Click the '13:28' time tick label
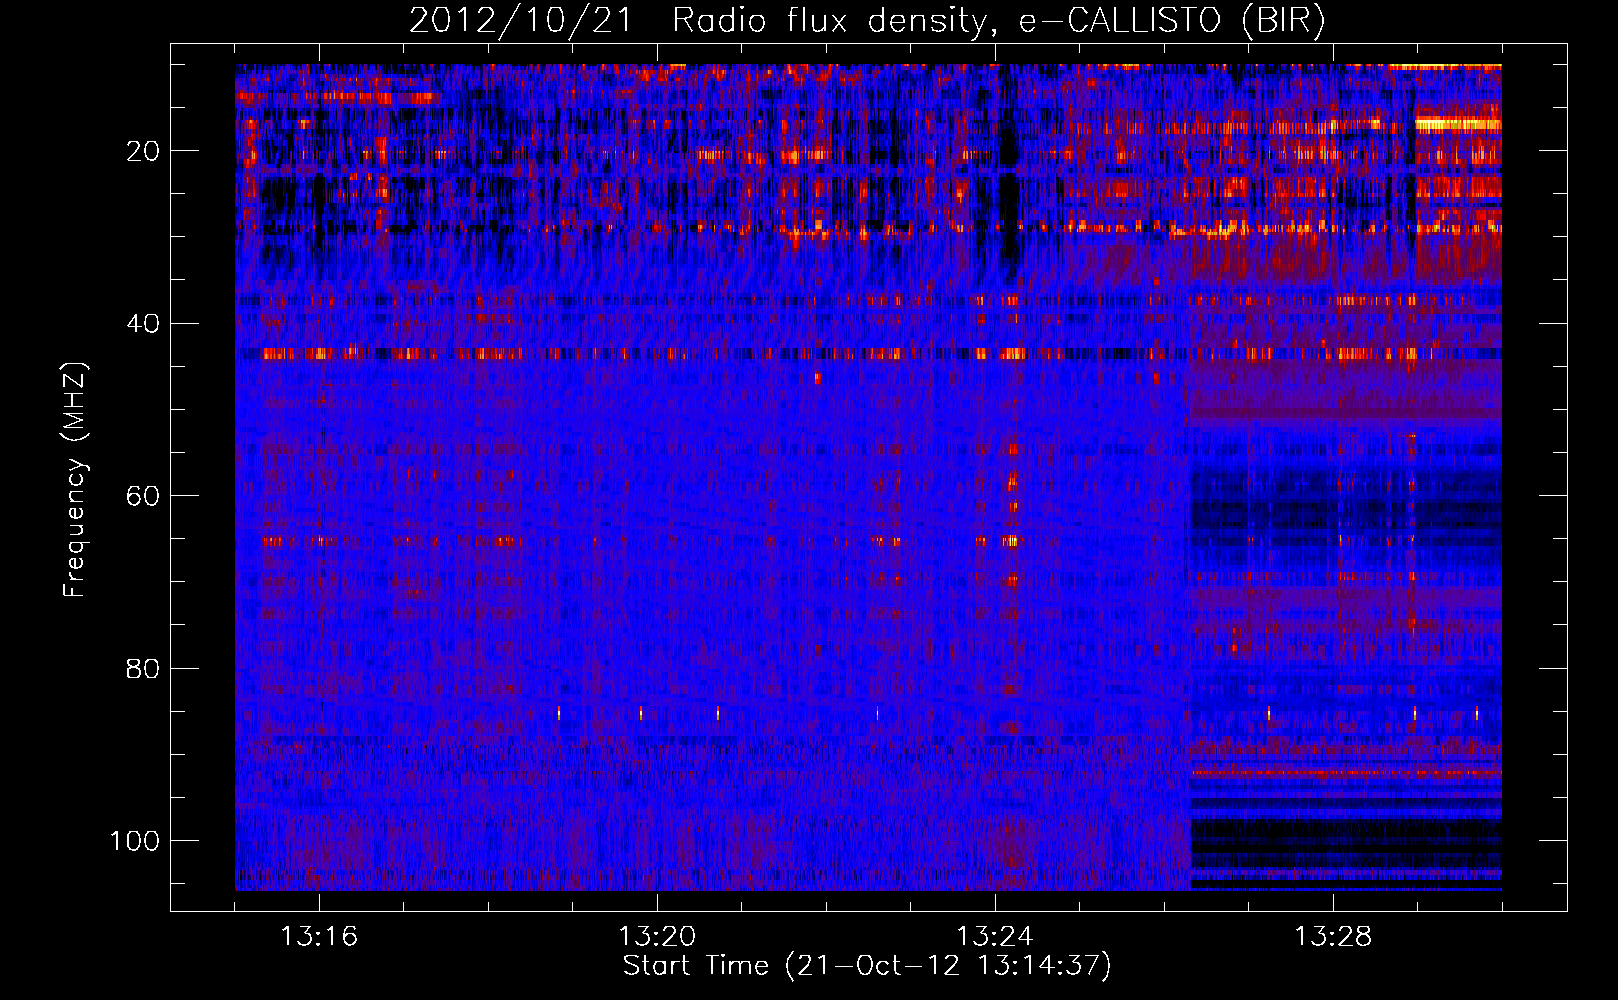 pyautogui.click(x=1333, y=937)
